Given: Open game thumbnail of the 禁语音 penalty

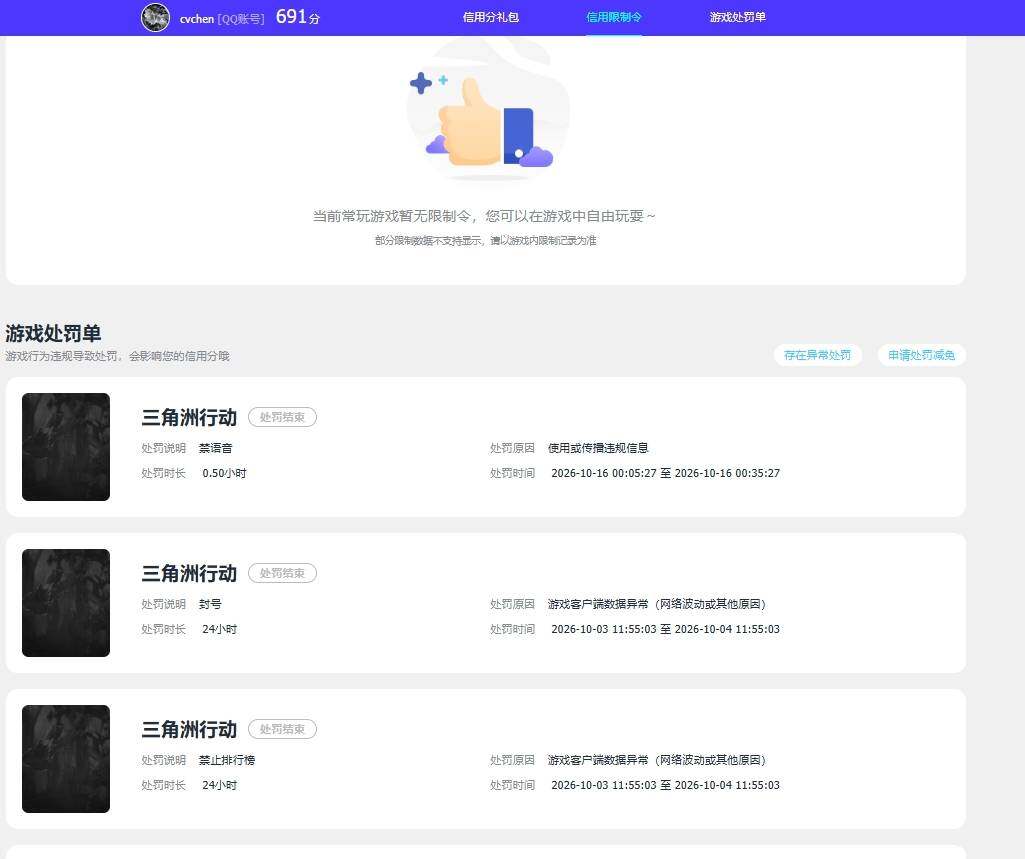Looking at the screenshot, I should coord(66,447).
